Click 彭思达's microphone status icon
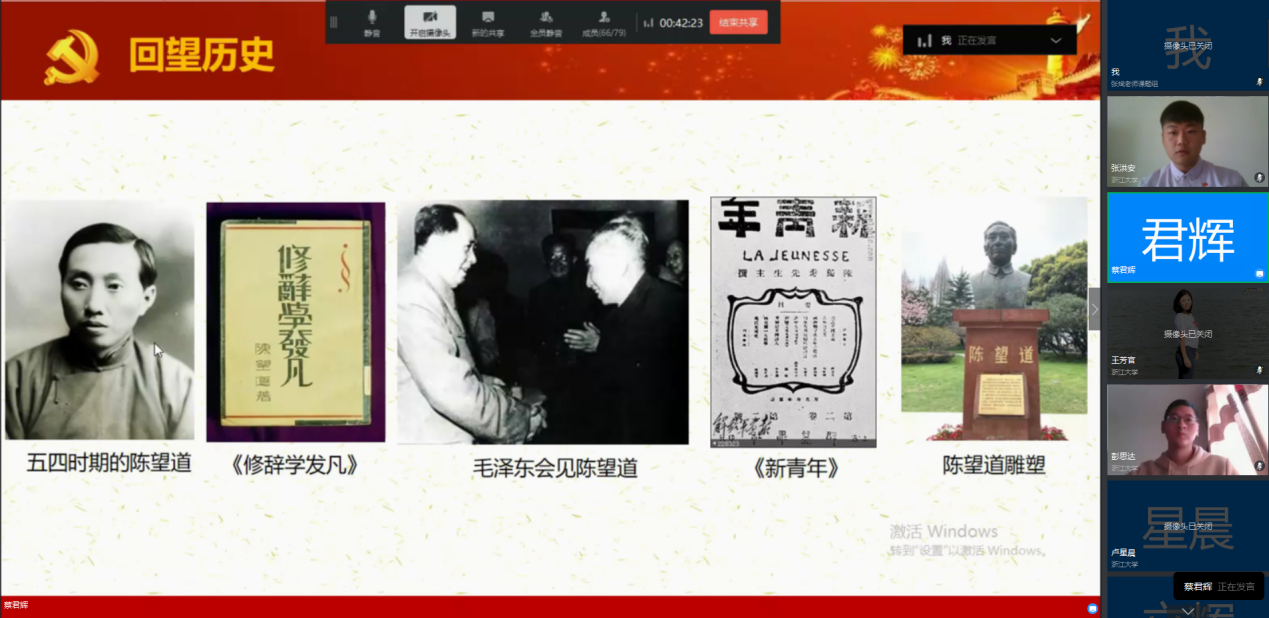 1259,466
